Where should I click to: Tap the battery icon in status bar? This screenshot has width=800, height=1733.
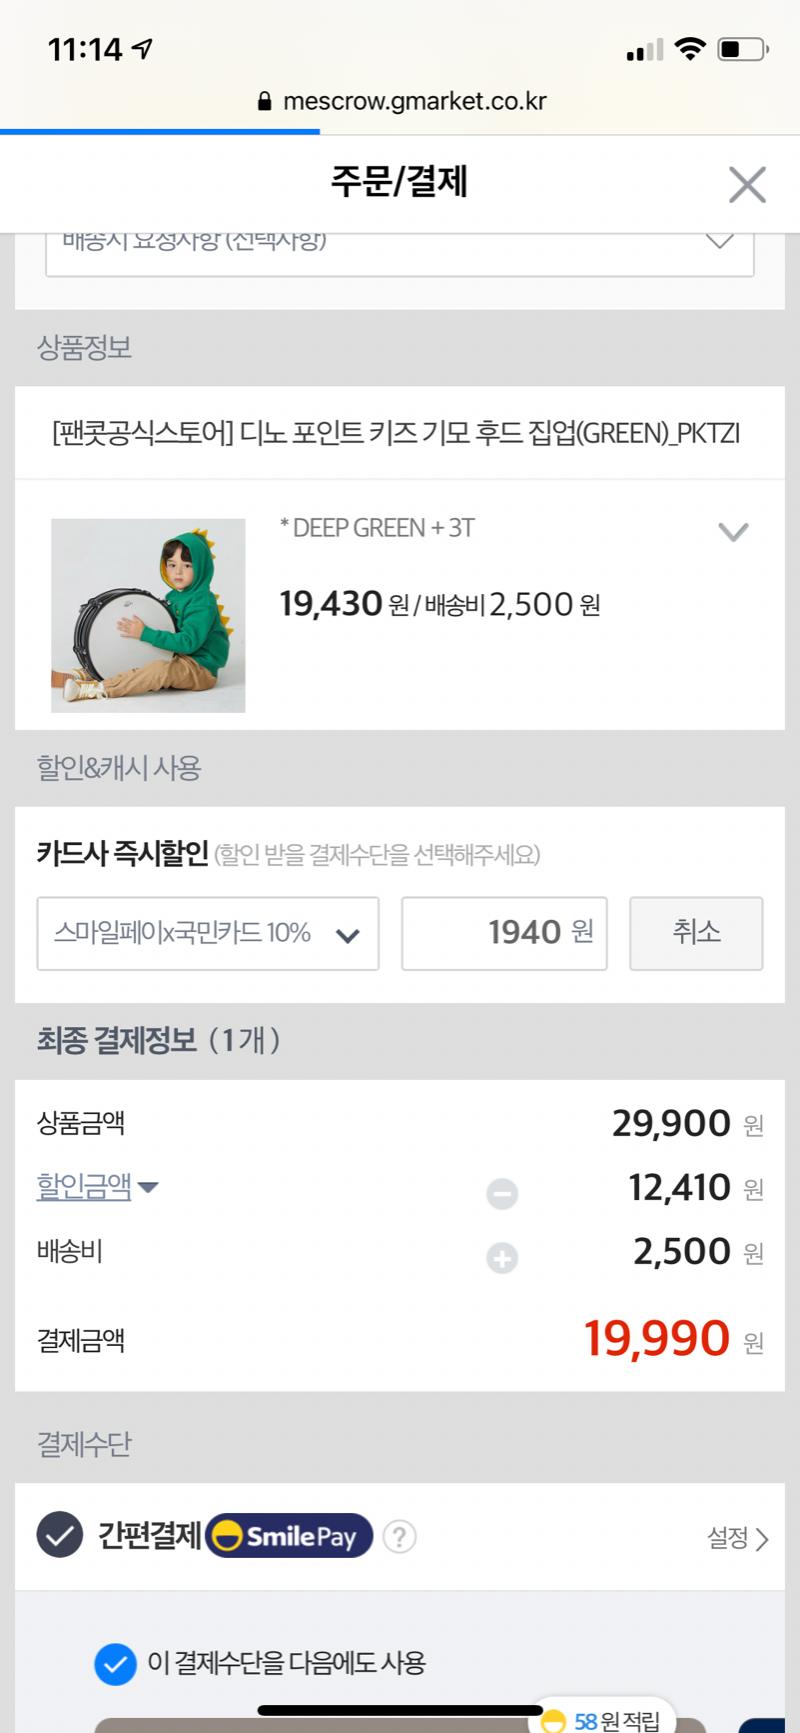tap(741, 49)
